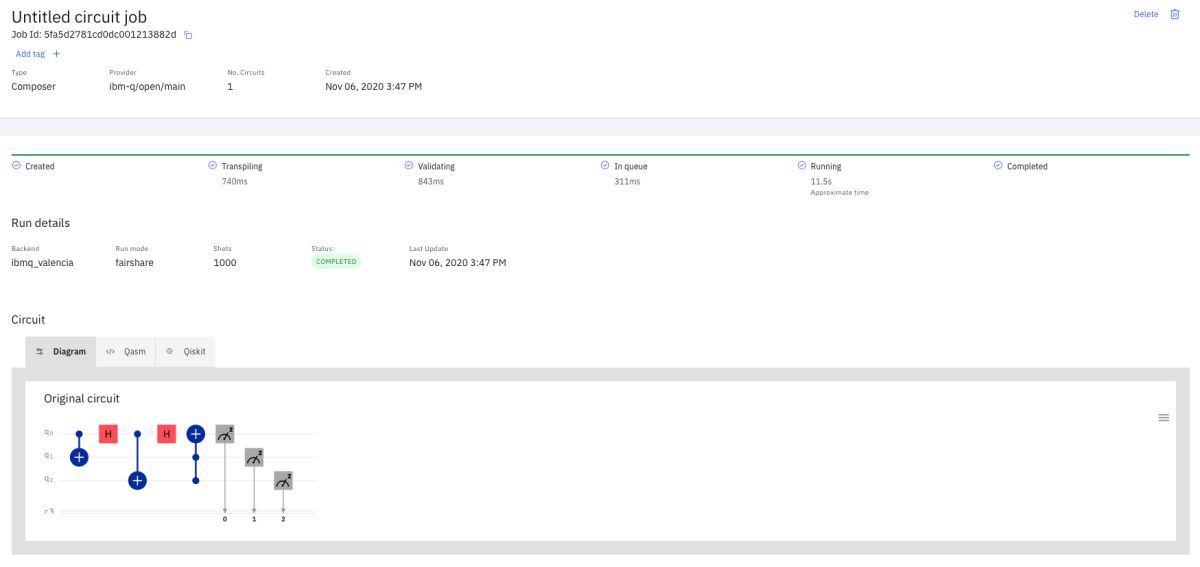Click the Delete link
This screenshot has width=1200, height=567.
tap(1146, 14)
